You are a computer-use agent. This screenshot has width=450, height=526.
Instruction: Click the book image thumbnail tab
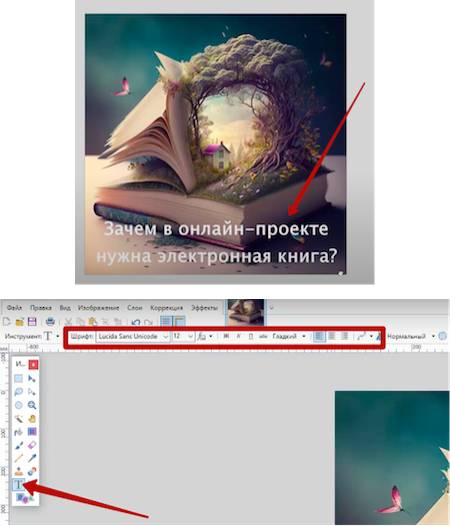point(246,313)
